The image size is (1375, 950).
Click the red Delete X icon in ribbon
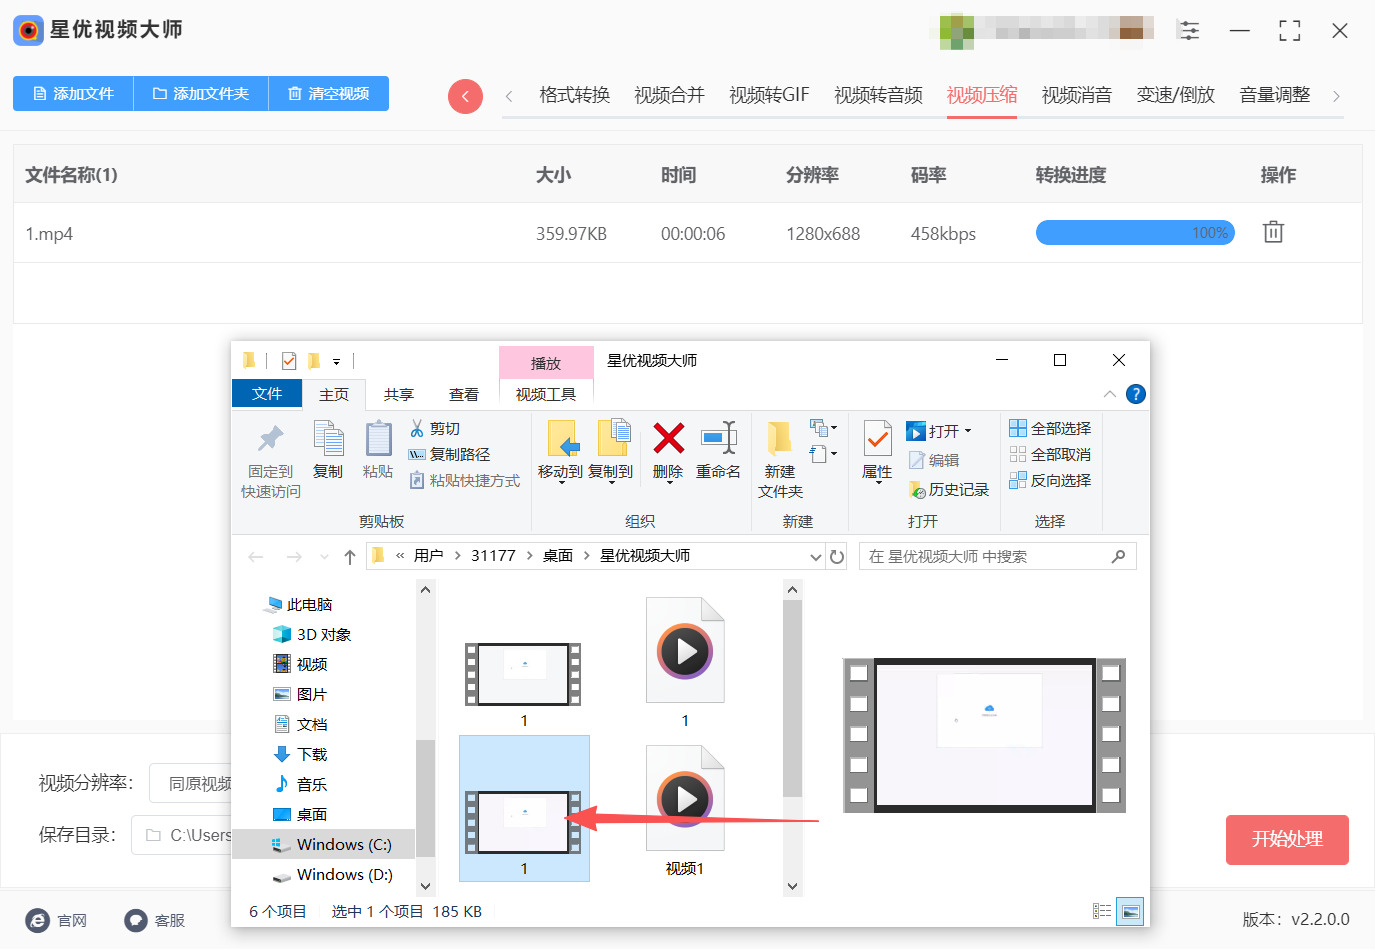(668, 439)
